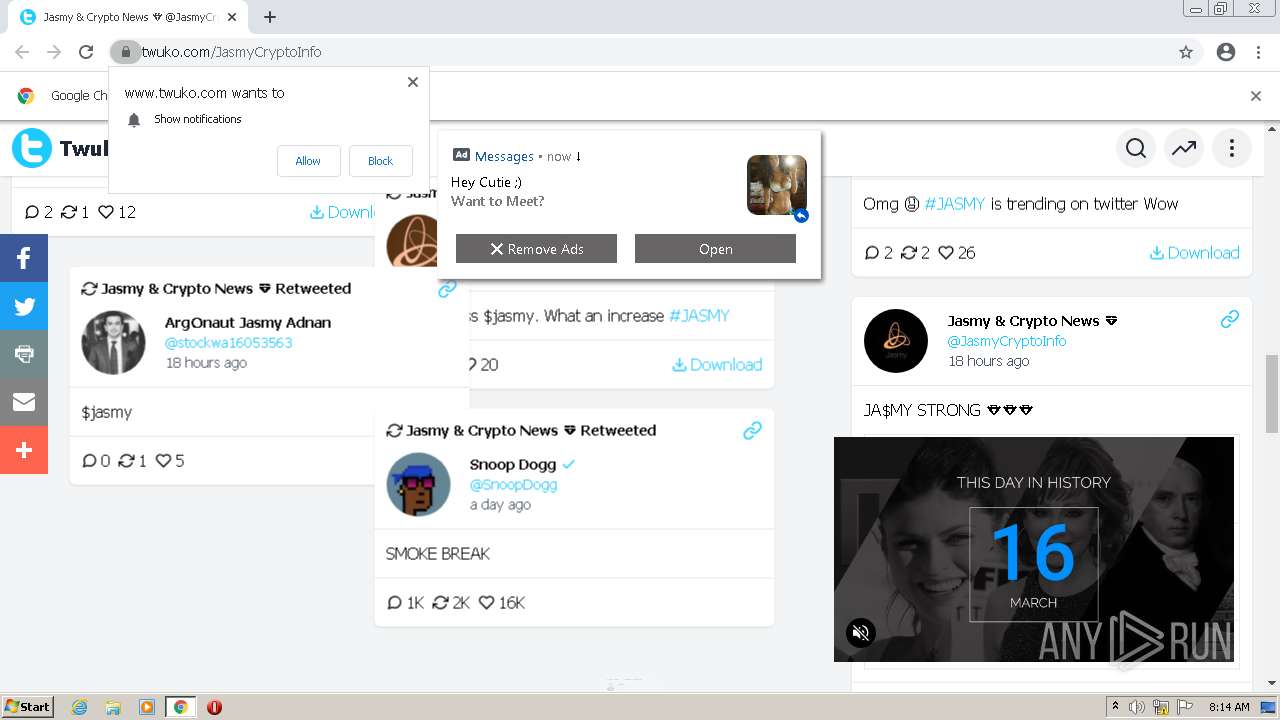Close the notification permission popup

point(413,82)
